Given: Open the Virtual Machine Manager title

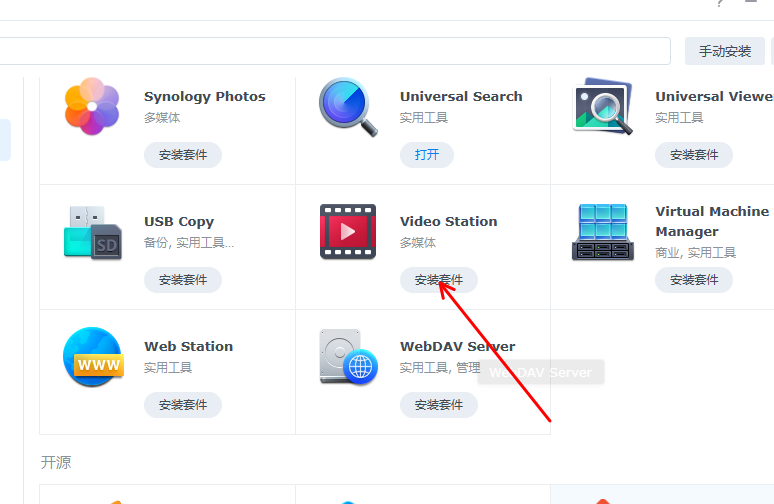Looking at the screenshot, I should tap(712, 221).
